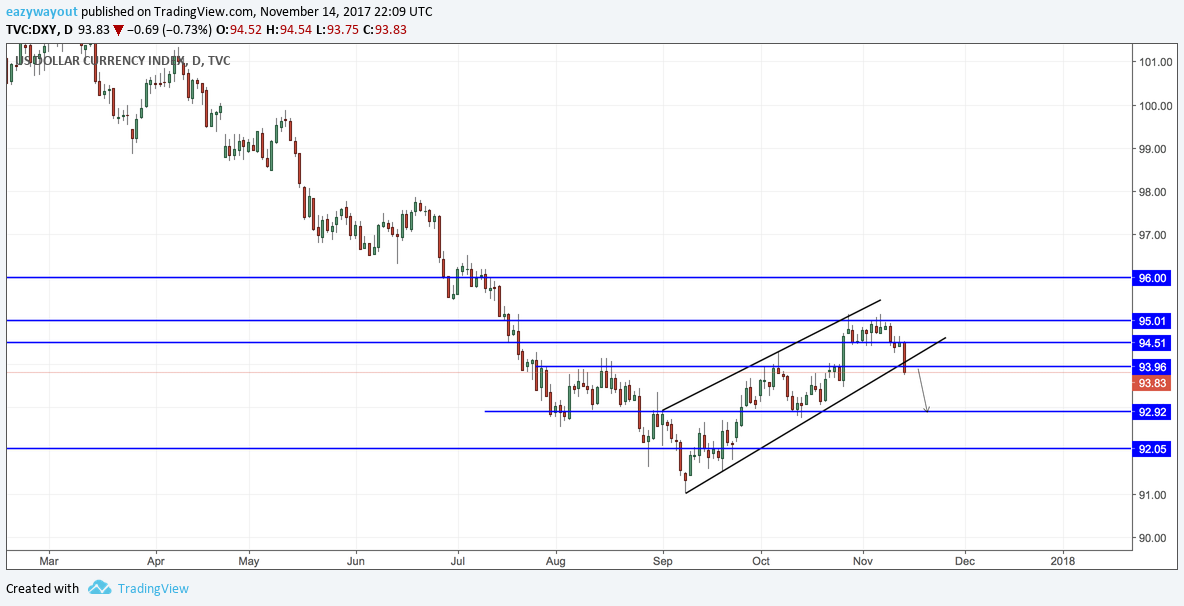Select the 92.92 price level label
The width and height of the screenshot is (1184, 606).
pos(1152,412)
